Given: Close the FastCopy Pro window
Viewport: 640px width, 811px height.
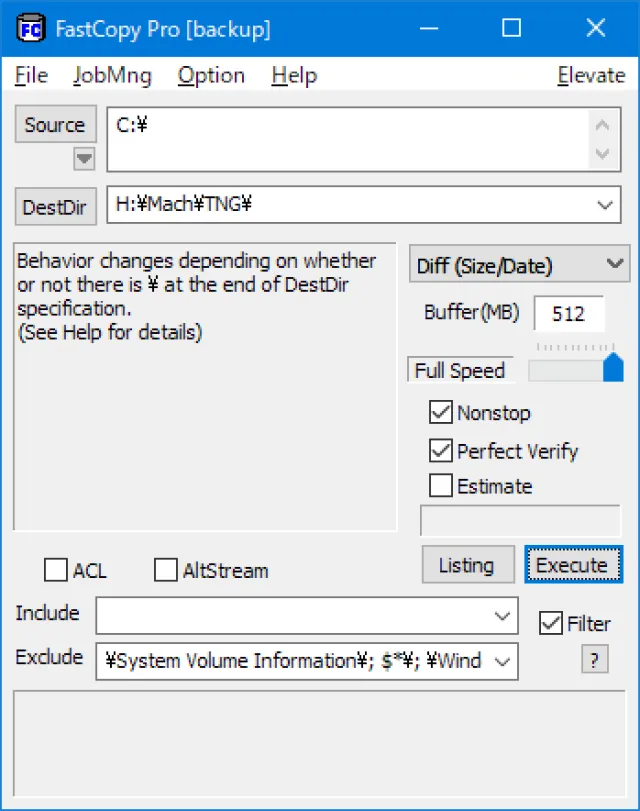Looking at the screenshot, I should [596, 28].
